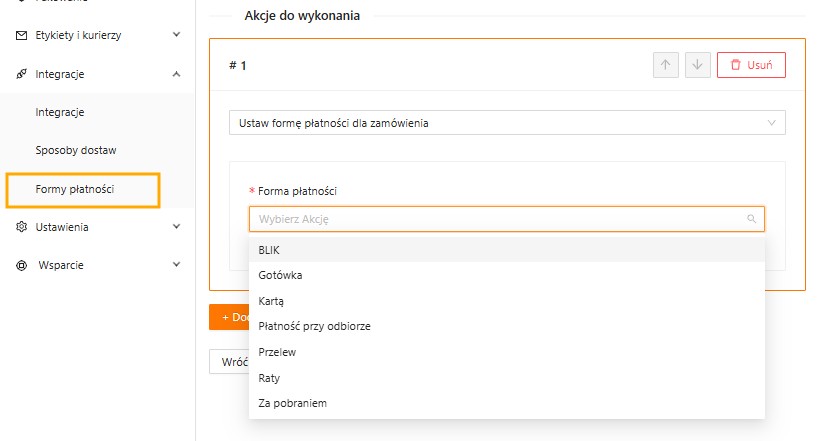This screenshot has width=830, height=441.
Task: Open the action type dropdown 'Ustaw formę płatności'
Action: click(506, 123)
